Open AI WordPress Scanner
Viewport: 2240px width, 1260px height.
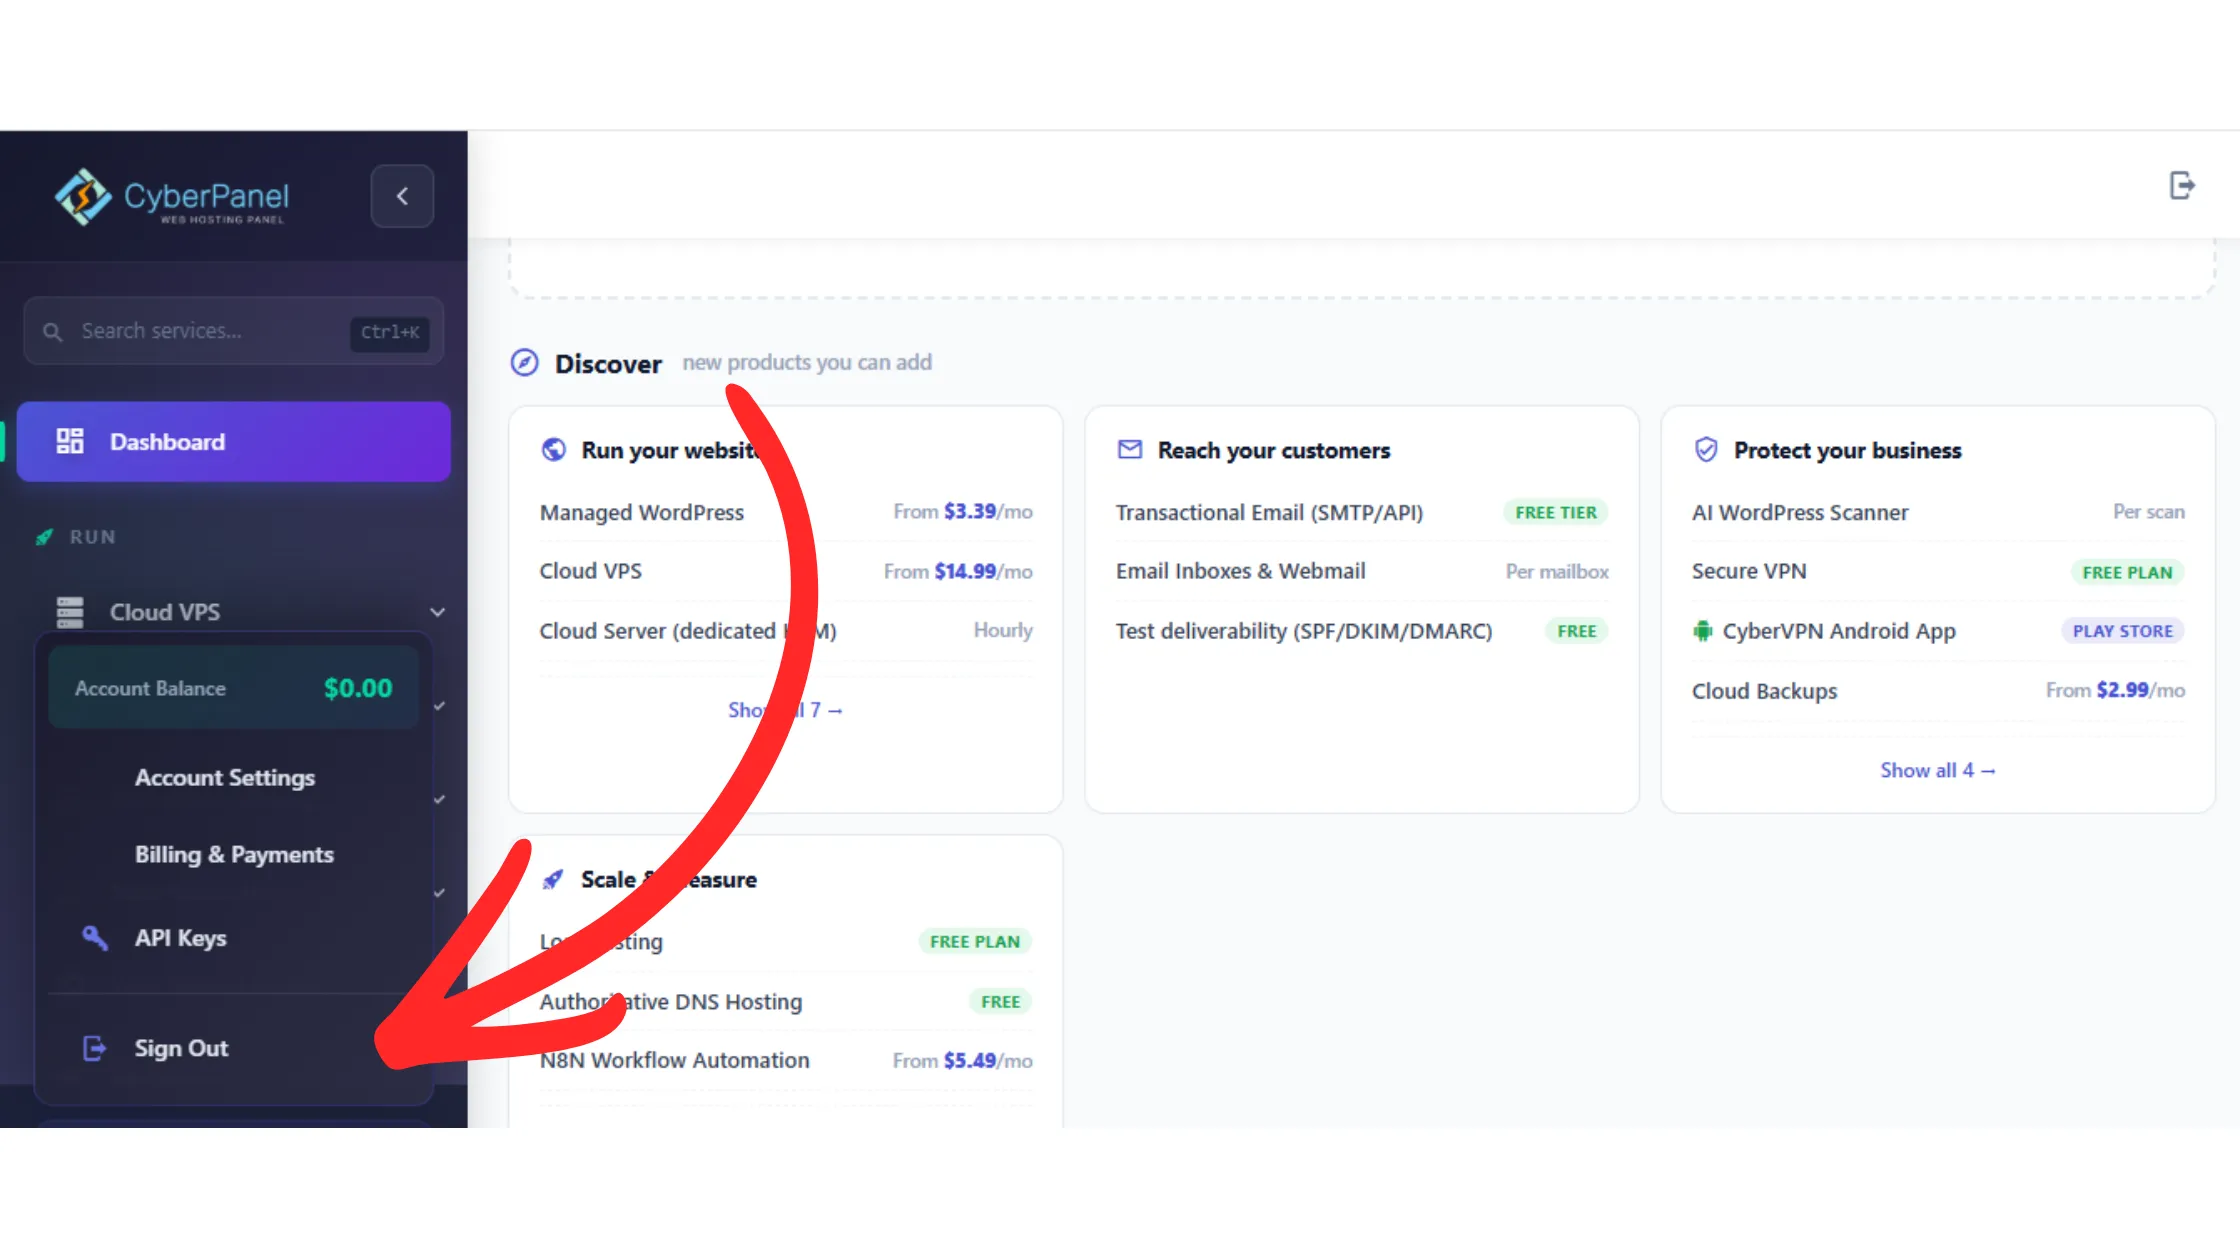[1800, 512]
